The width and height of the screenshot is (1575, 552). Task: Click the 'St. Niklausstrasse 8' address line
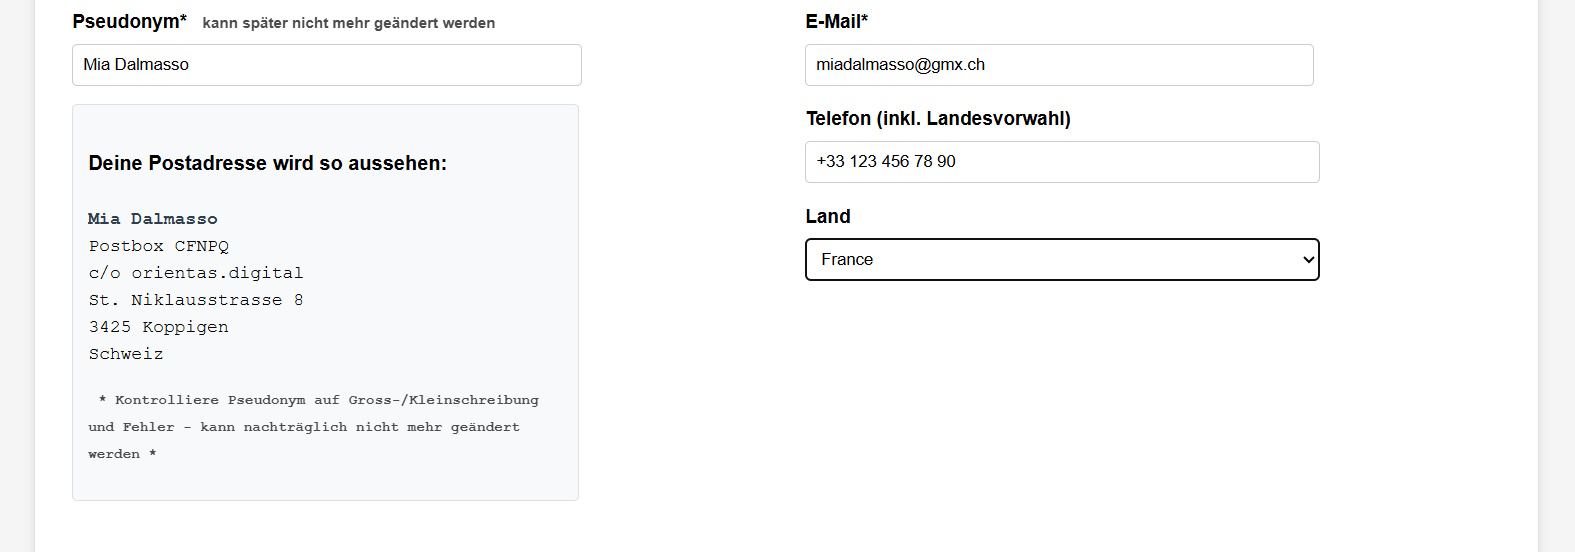click(x=195, y=300)
